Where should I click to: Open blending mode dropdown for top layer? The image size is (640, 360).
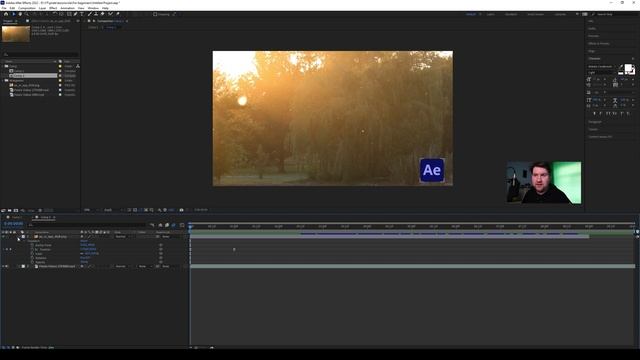122,236
